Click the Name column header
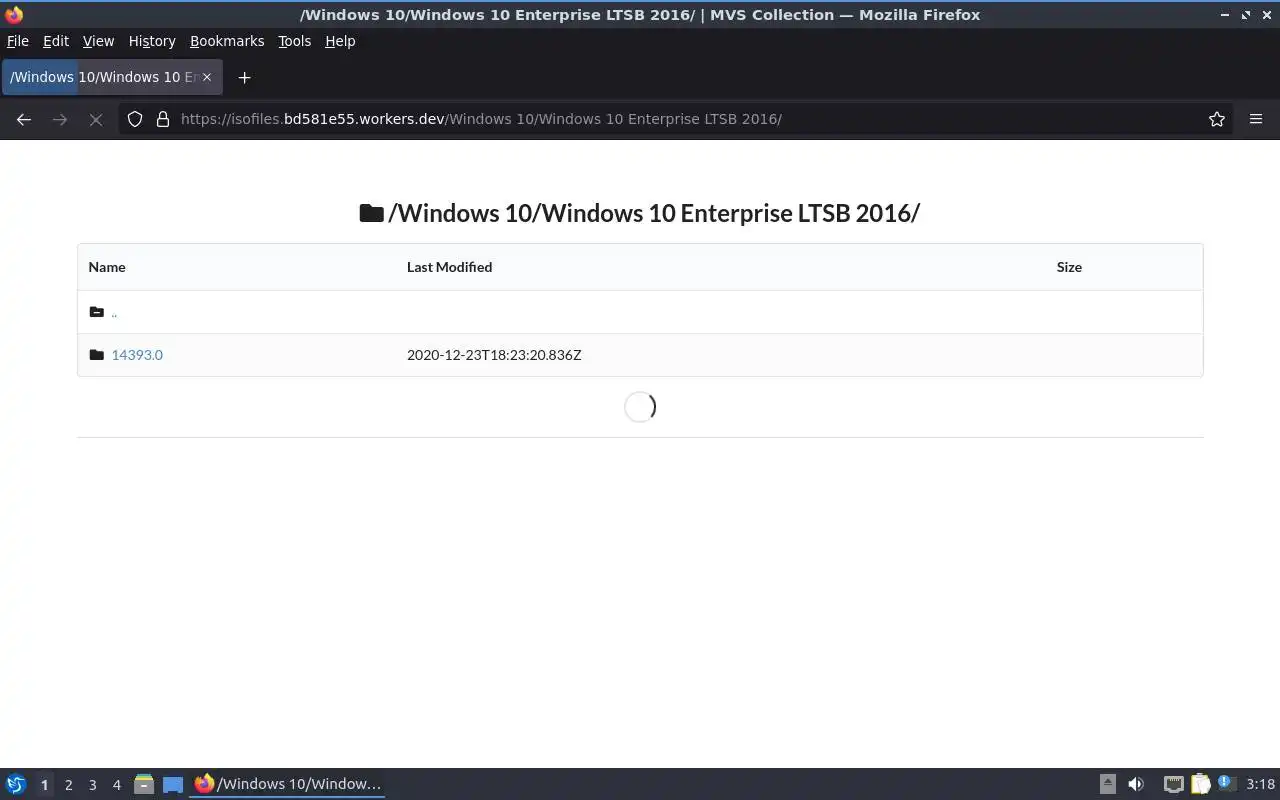1280x800 pixels. point(107,267)
